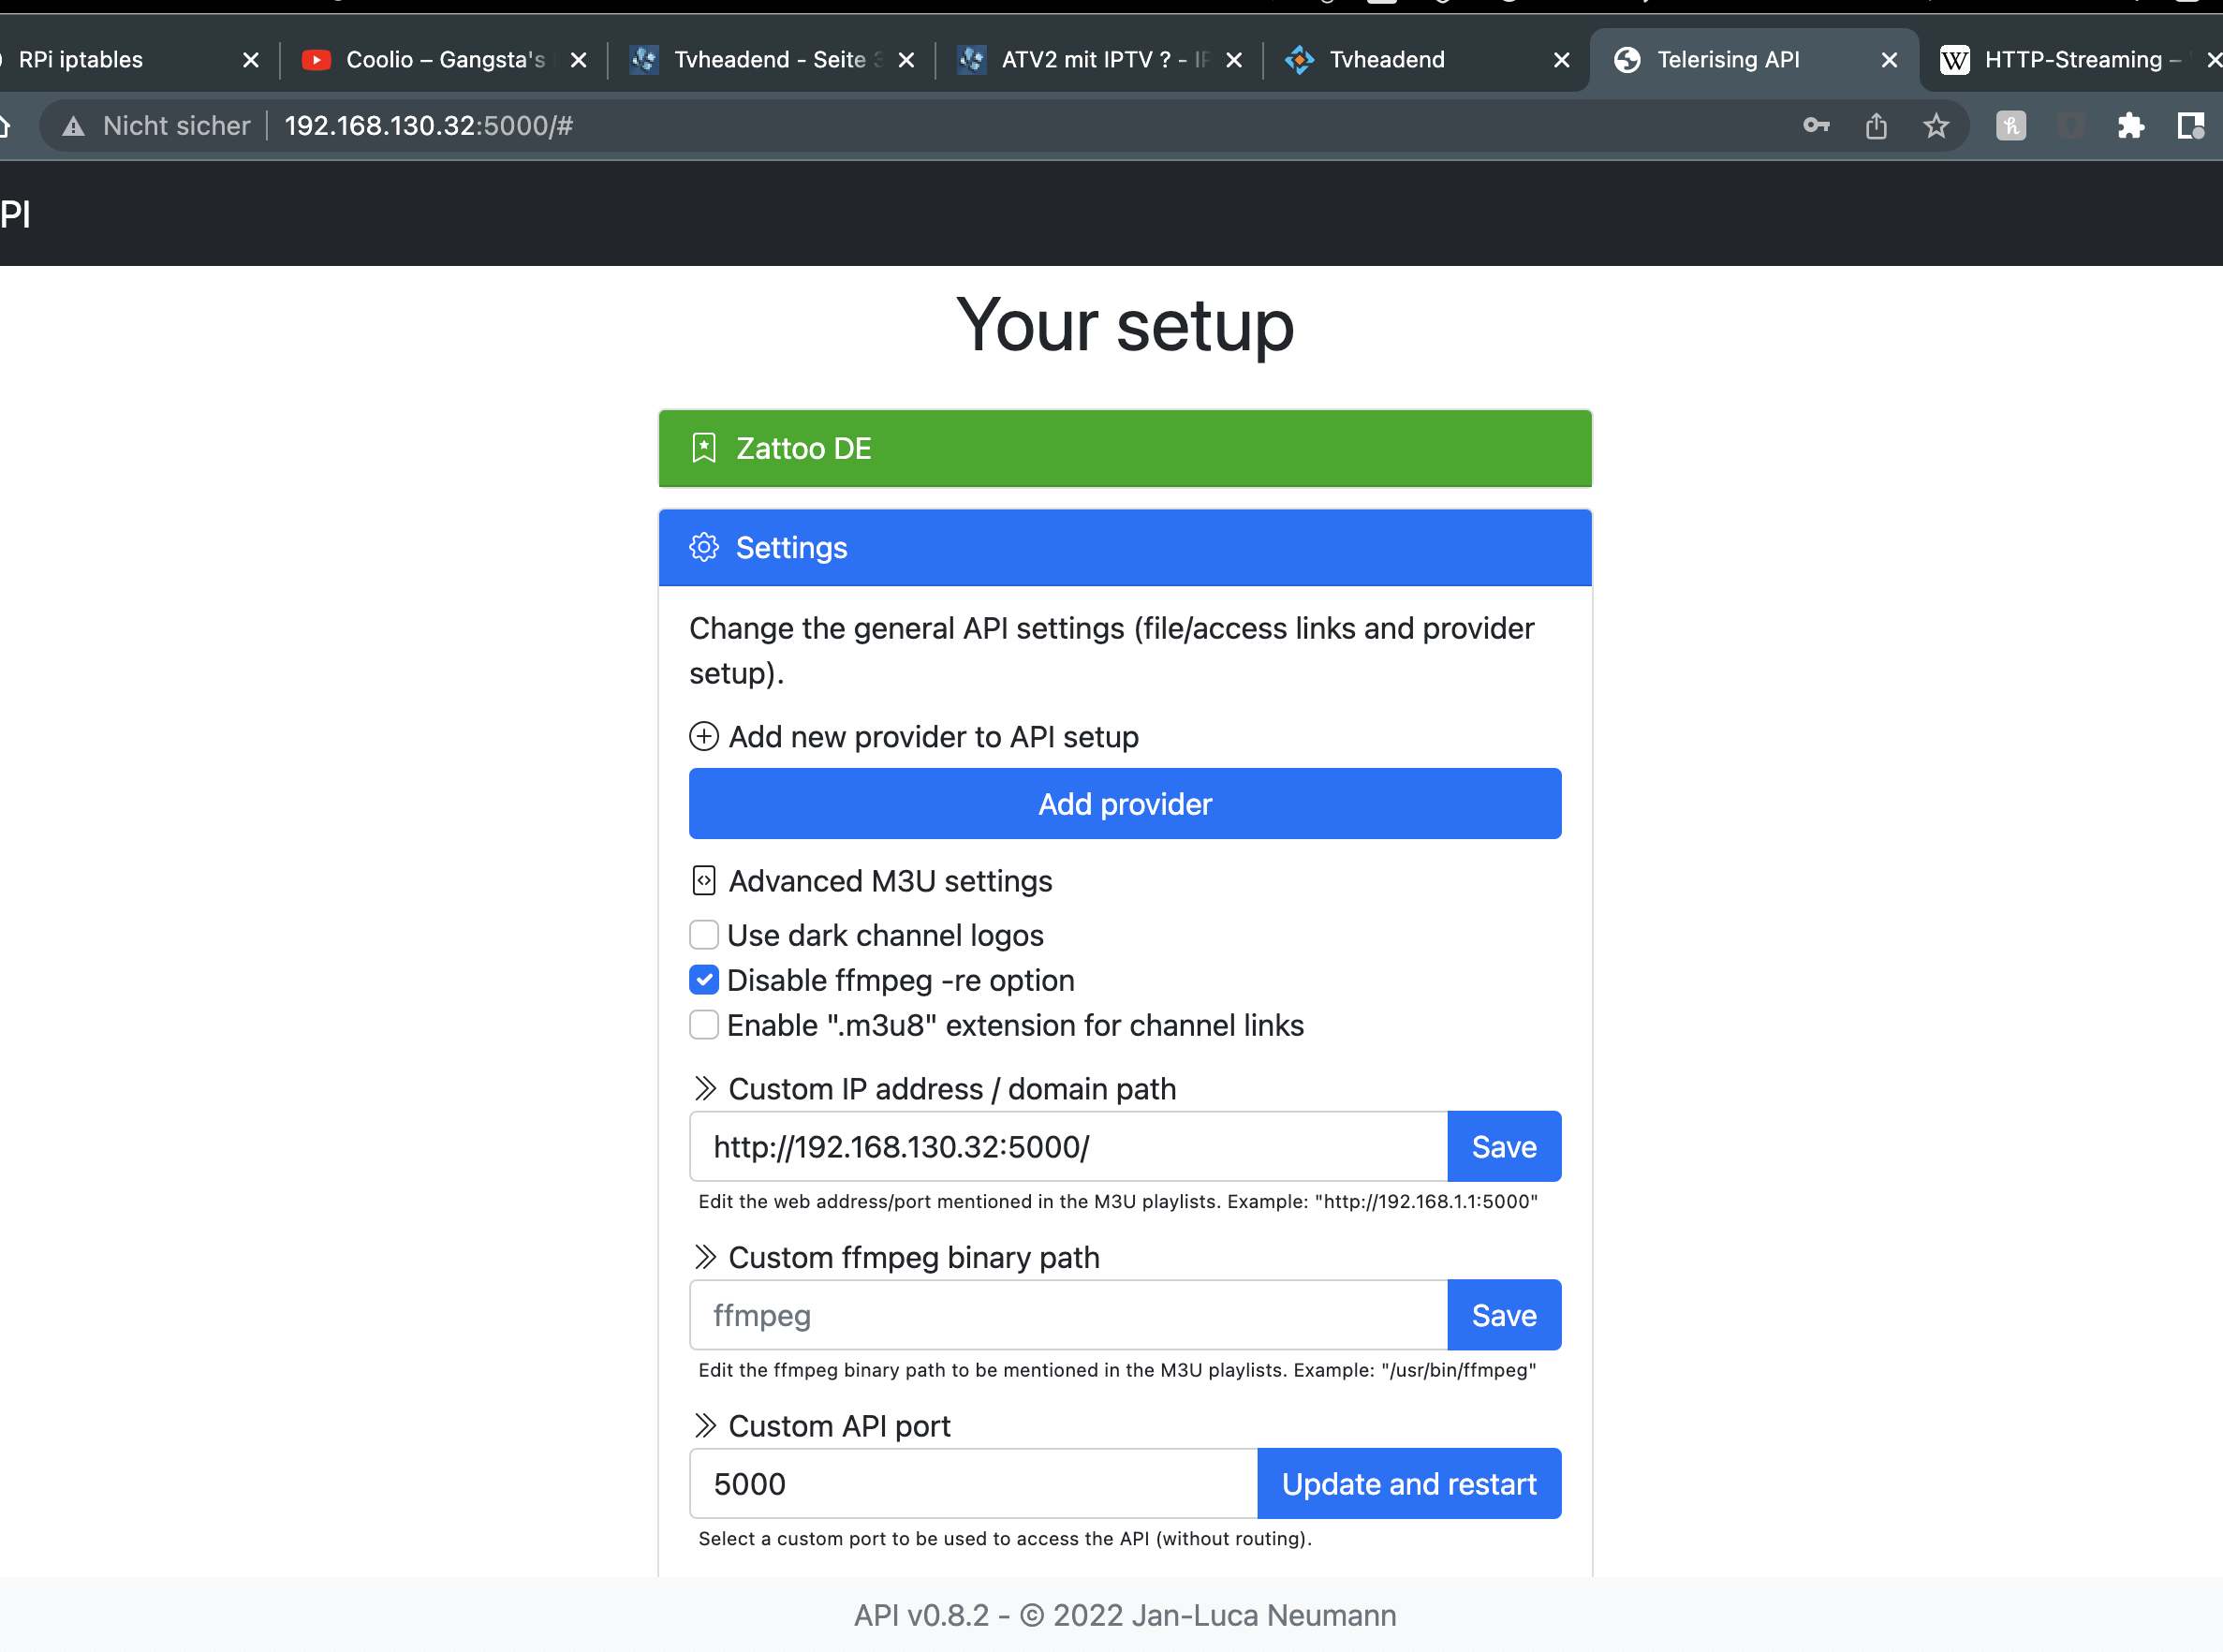The image size is (2223, 1652).
Task: Click the "Edit the ffmpeg binary path" hint text
Action: 1117,1370
